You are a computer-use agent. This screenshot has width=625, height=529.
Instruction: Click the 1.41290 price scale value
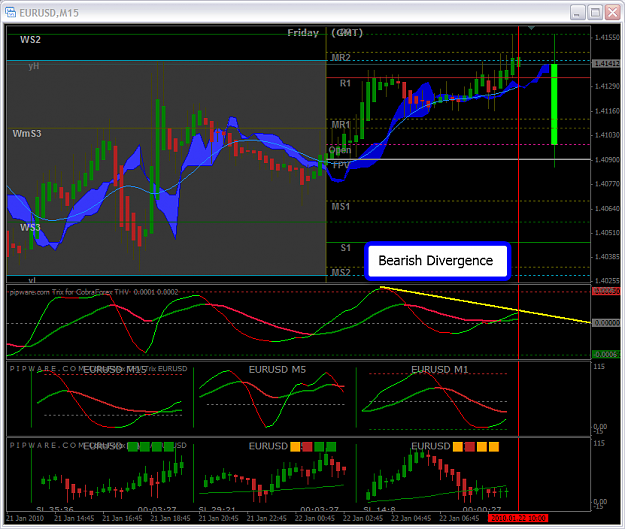[x=607, y=86]
